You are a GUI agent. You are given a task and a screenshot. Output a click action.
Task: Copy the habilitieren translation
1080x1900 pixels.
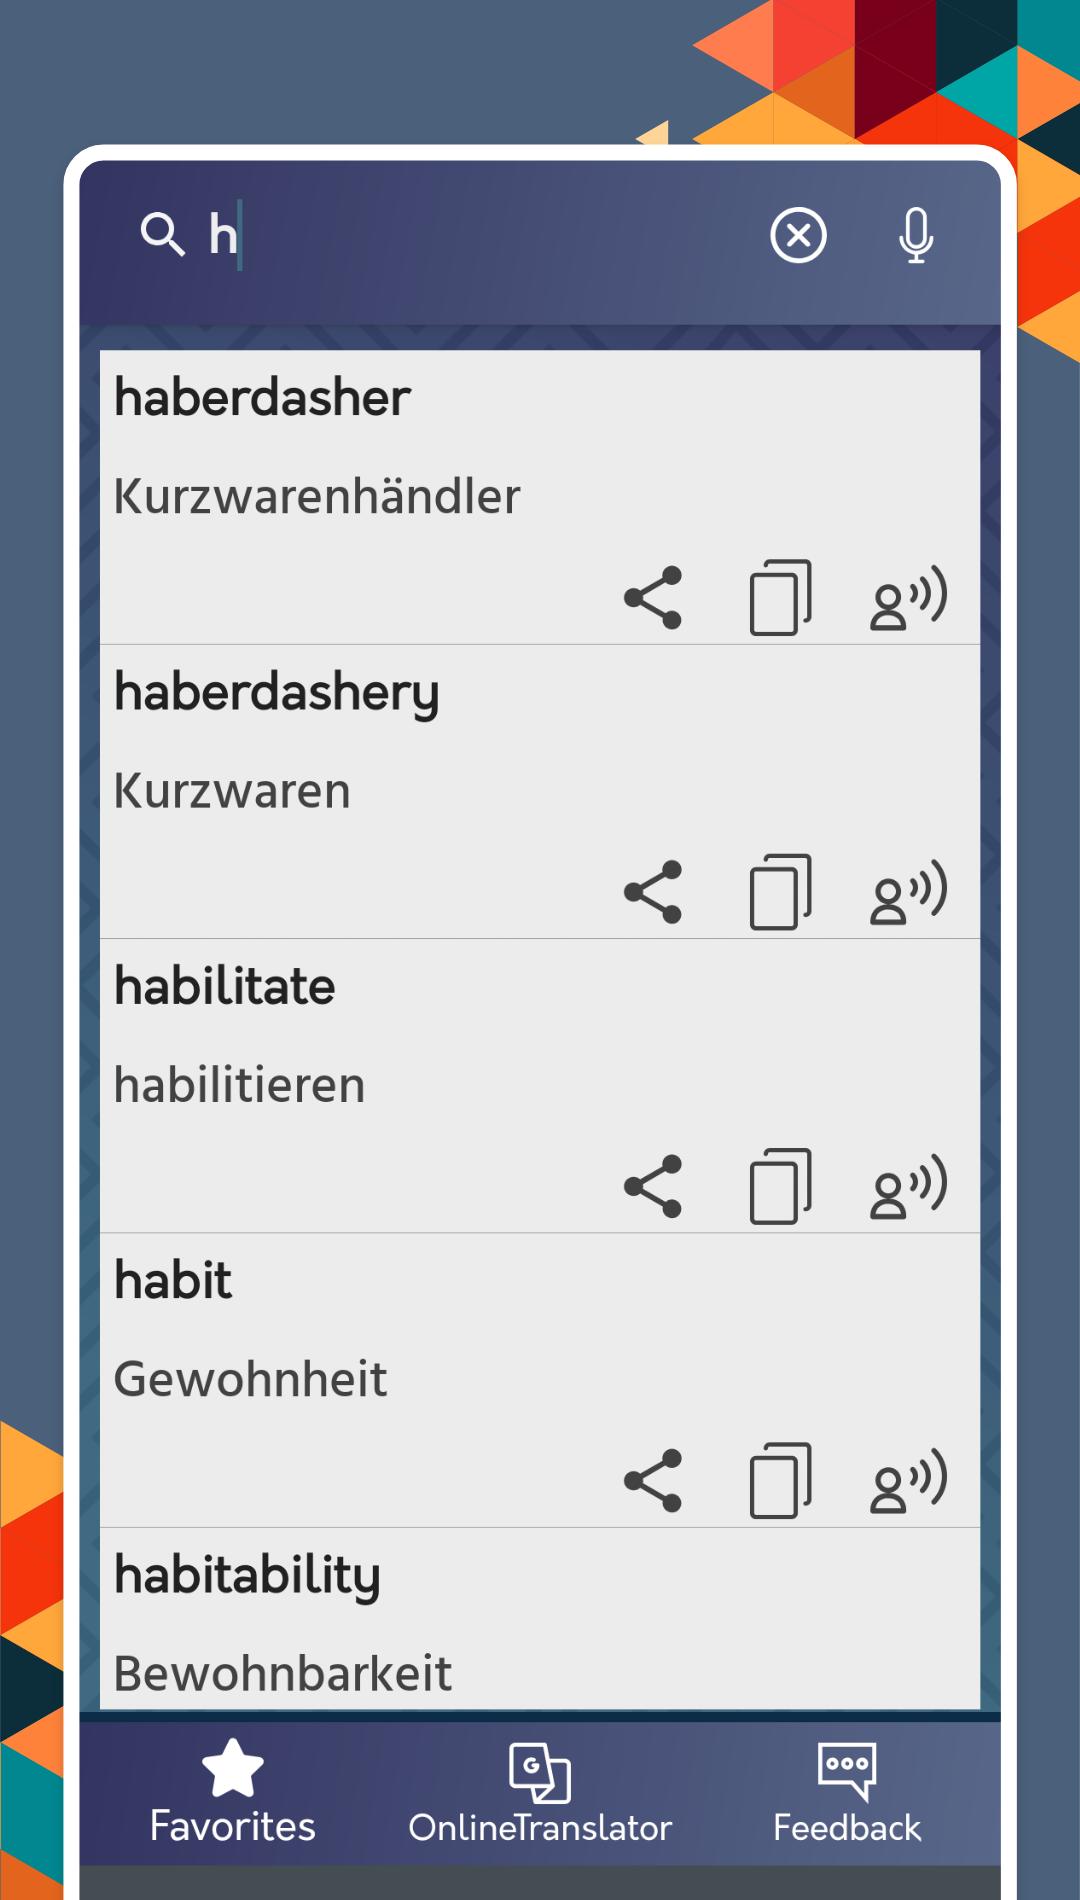781,1186
